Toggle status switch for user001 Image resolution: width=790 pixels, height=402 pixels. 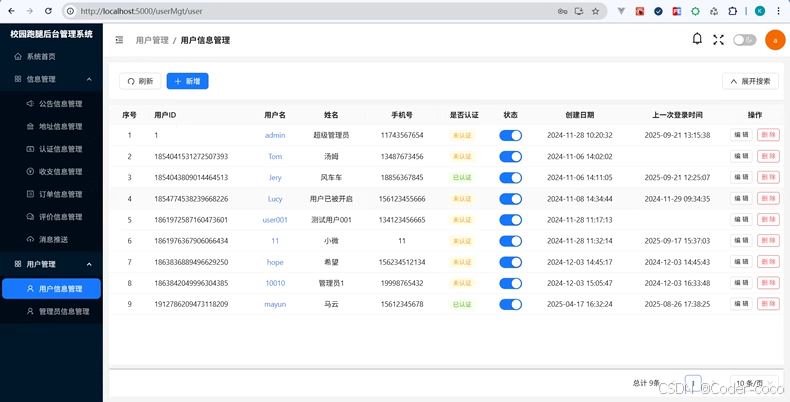point(510,220)
